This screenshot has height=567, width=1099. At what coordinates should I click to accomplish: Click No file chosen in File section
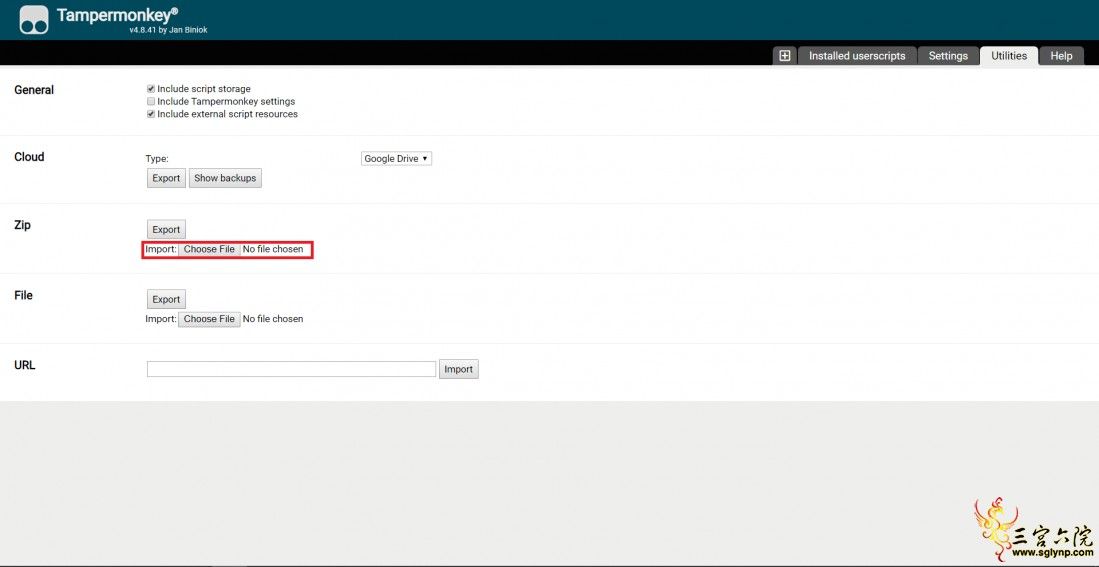273,319
